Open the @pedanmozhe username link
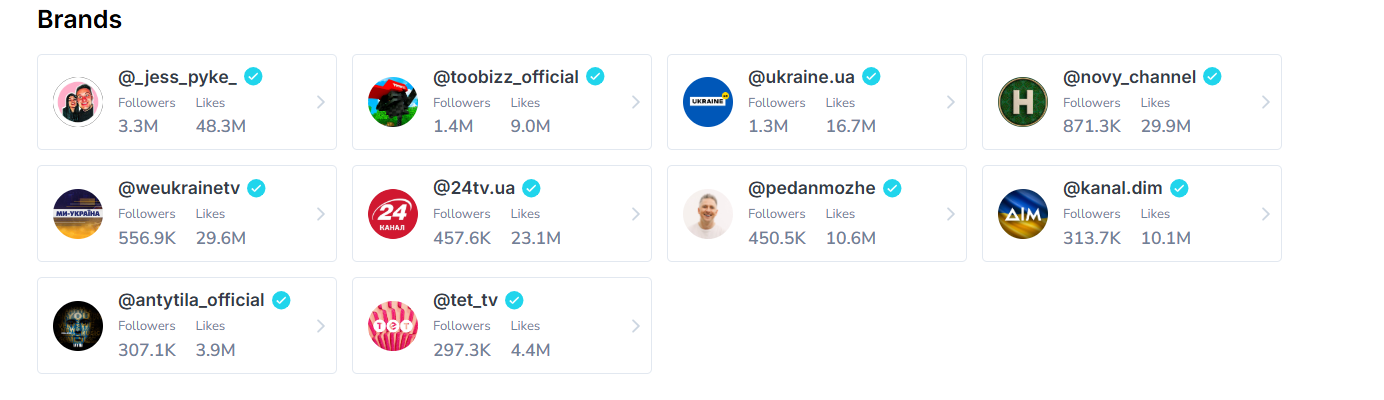The width and height of the screenshot is (1384, 400). coord(811,188)
